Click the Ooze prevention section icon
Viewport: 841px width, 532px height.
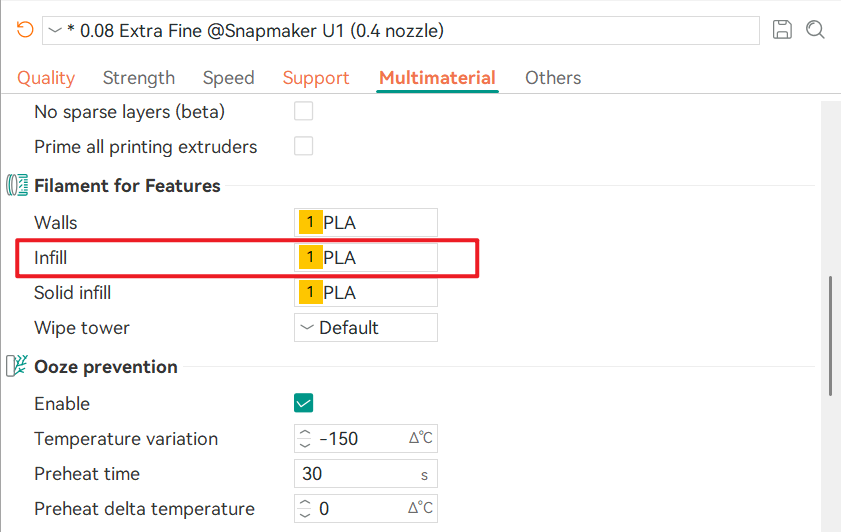17,366
